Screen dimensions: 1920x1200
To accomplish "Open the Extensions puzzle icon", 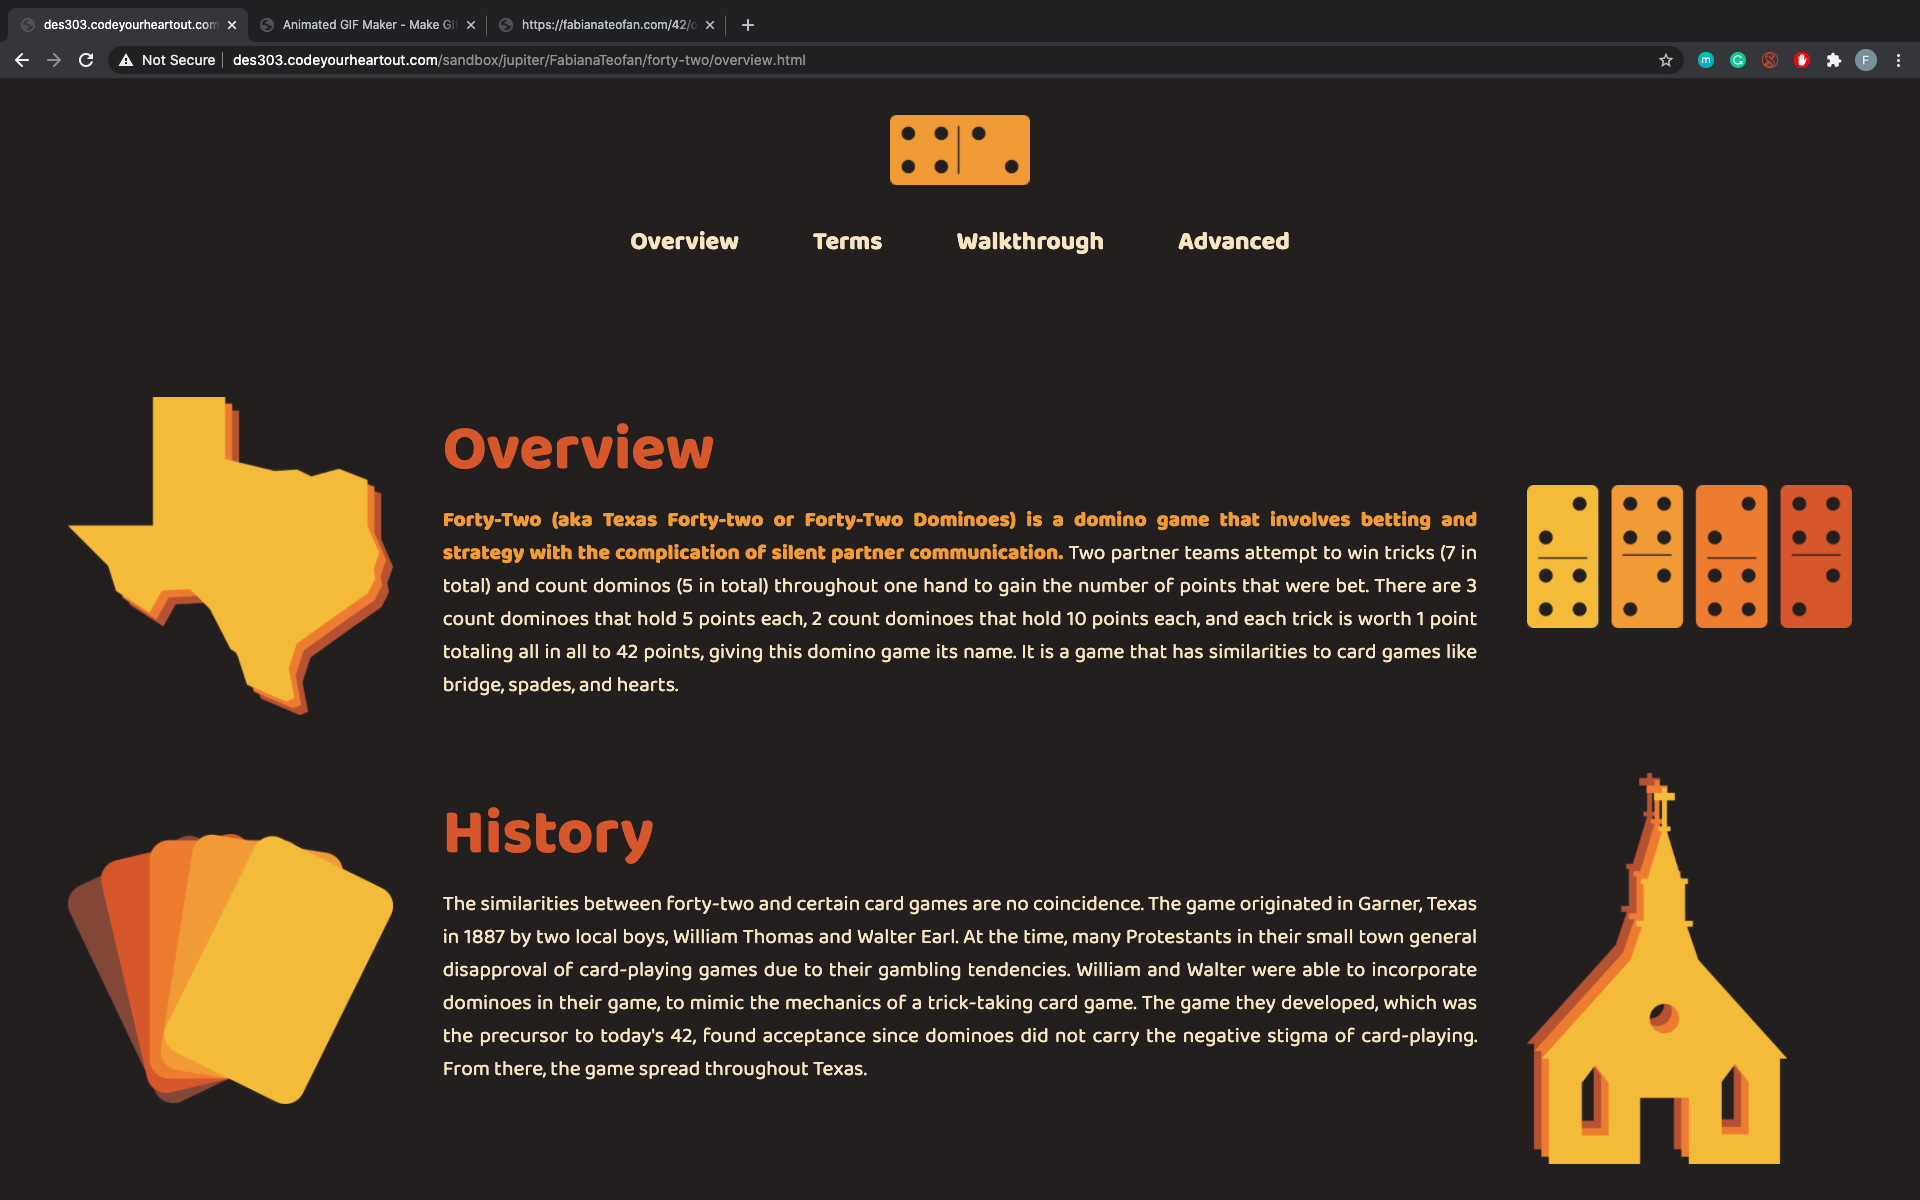I will tap(1833, 60).
